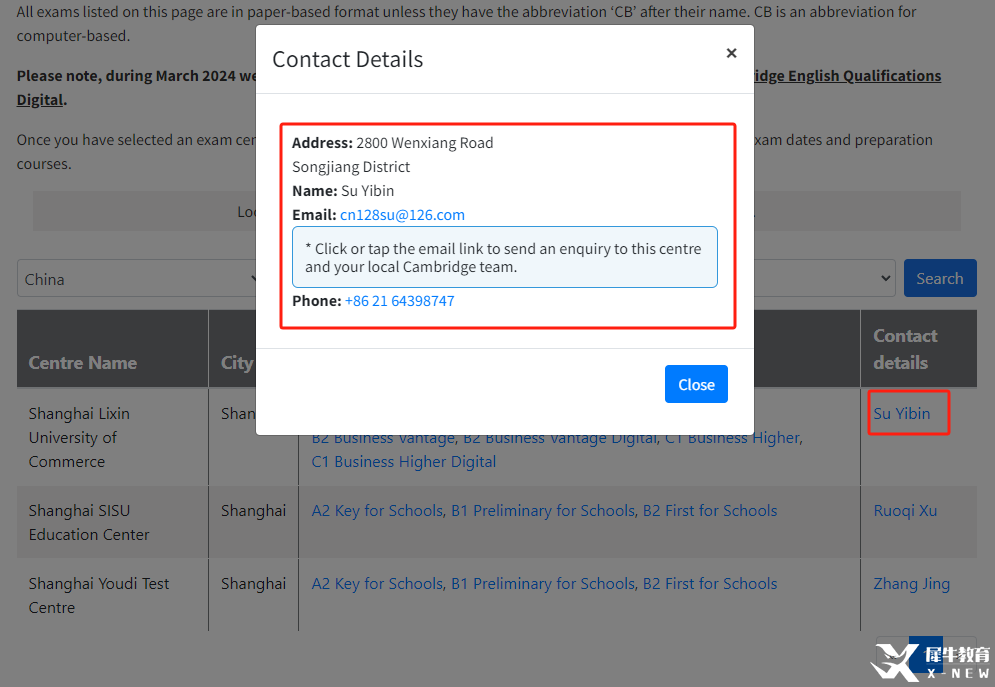Click the Search button
This screenshot has height=687, width=995.
tap(940, 278)
